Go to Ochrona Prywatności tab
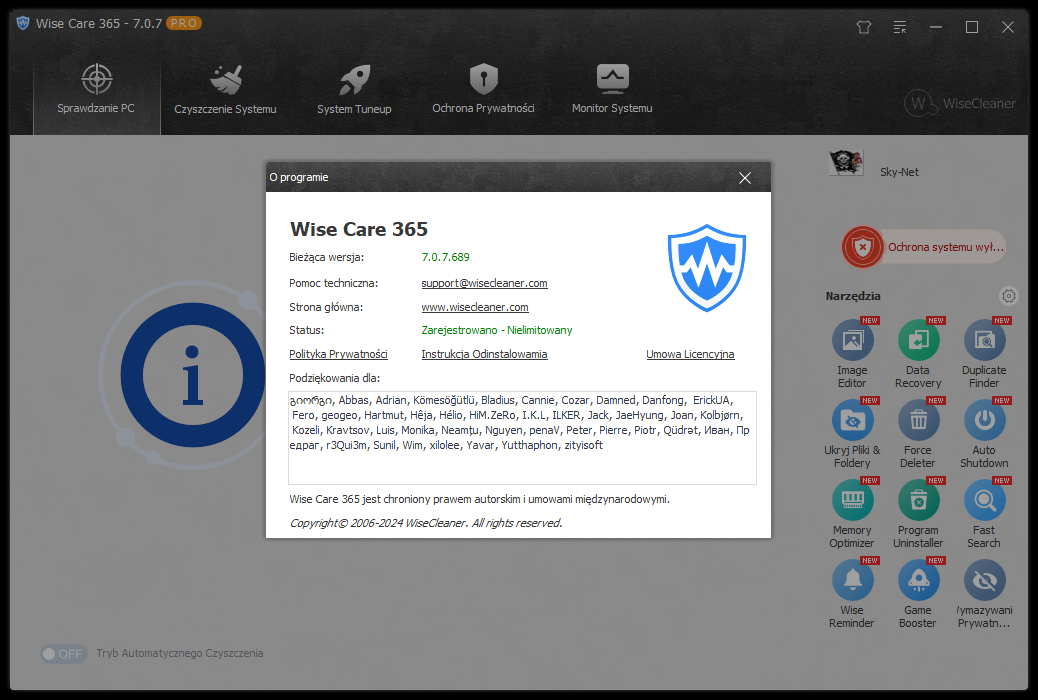1038x700 pixels. [483, 89]
